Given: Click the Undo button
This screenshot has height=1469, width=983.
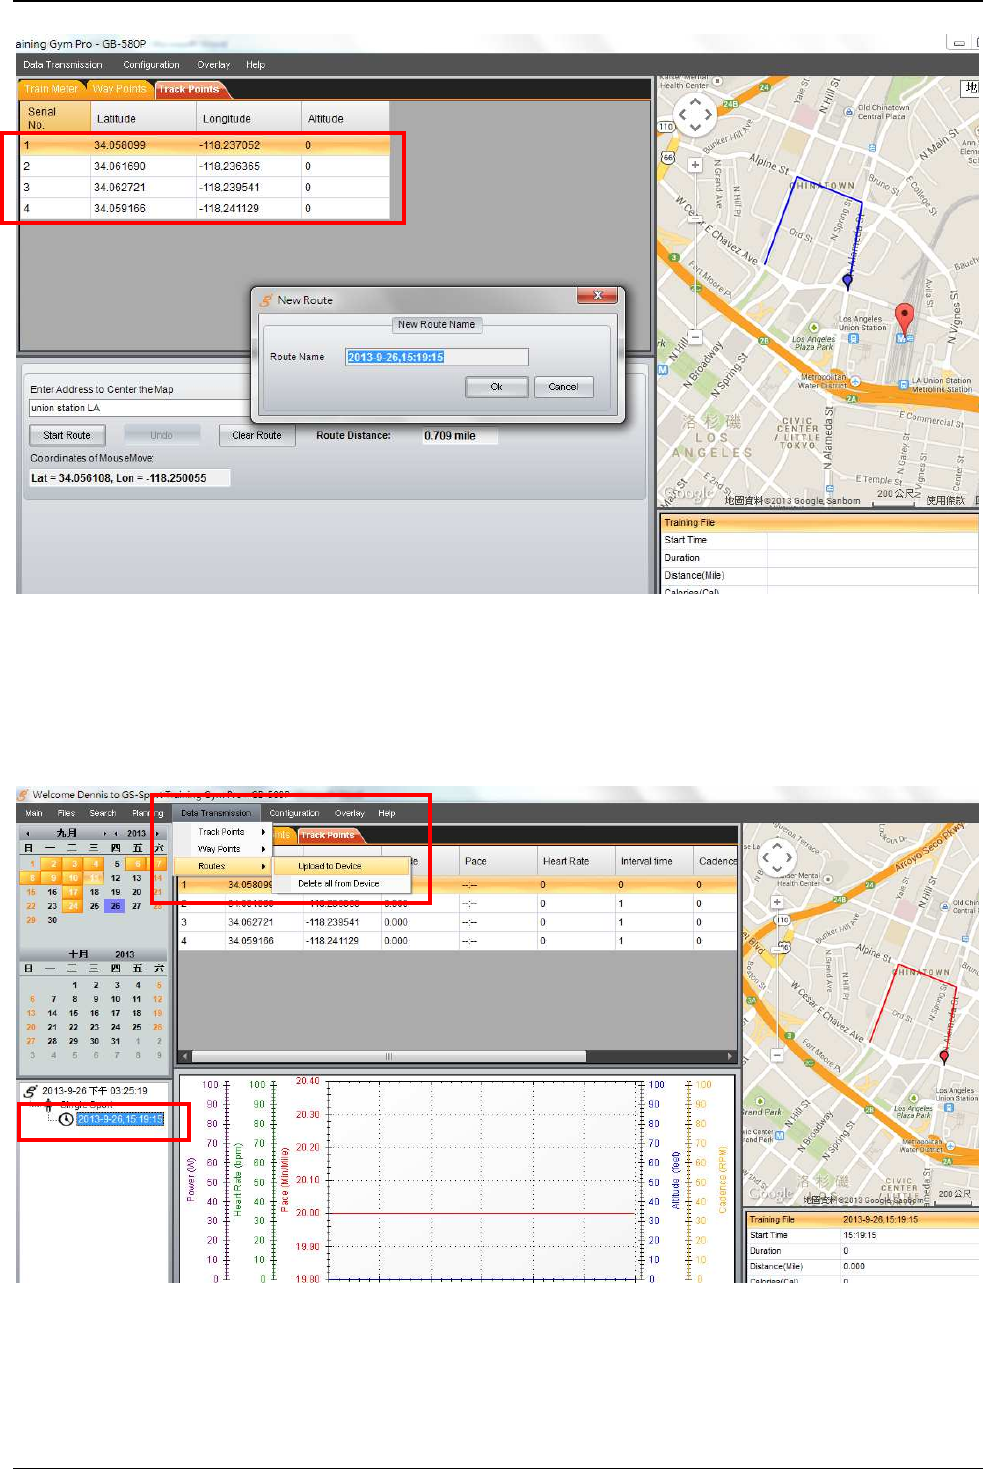Looking at the screenshot, I should coord(161,435).
